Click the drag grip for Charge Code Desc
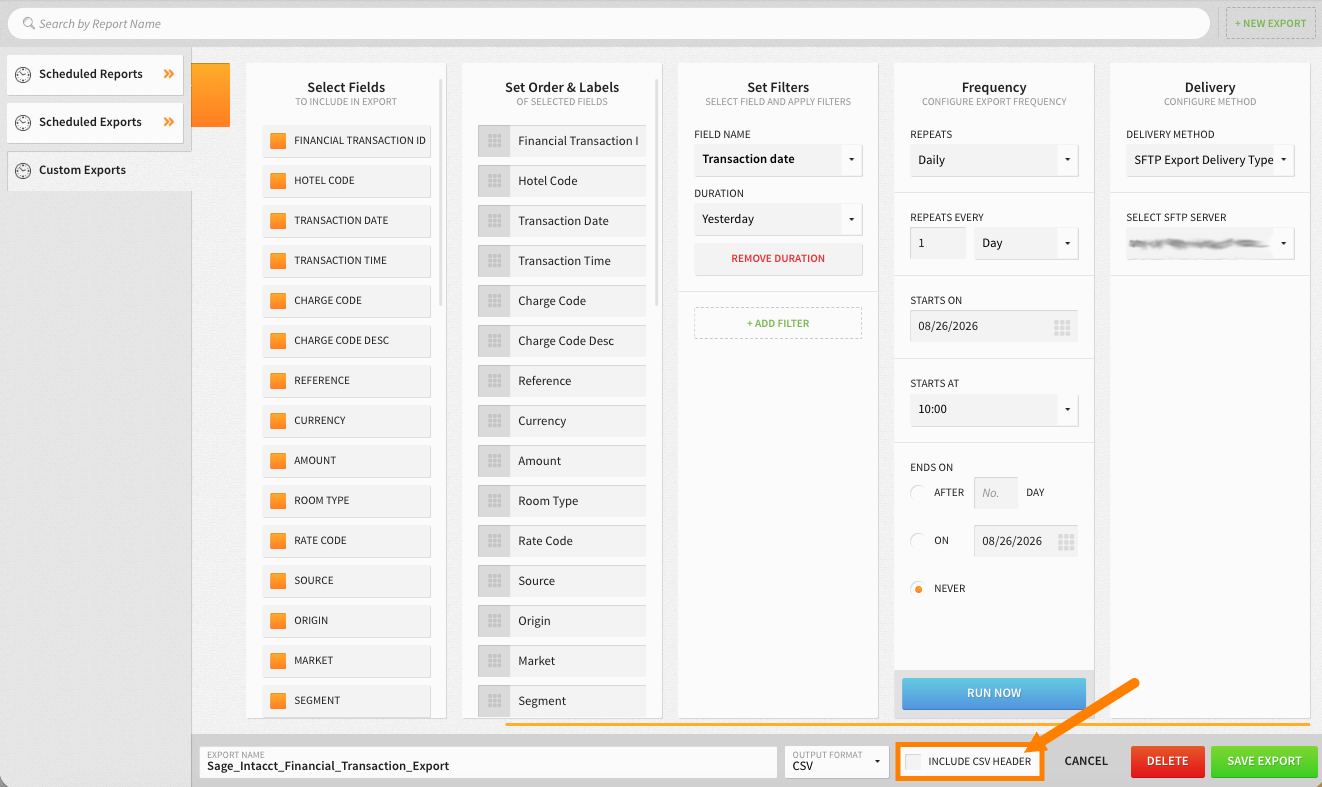This screenshot has height=787, width=1322. [493, 341]
